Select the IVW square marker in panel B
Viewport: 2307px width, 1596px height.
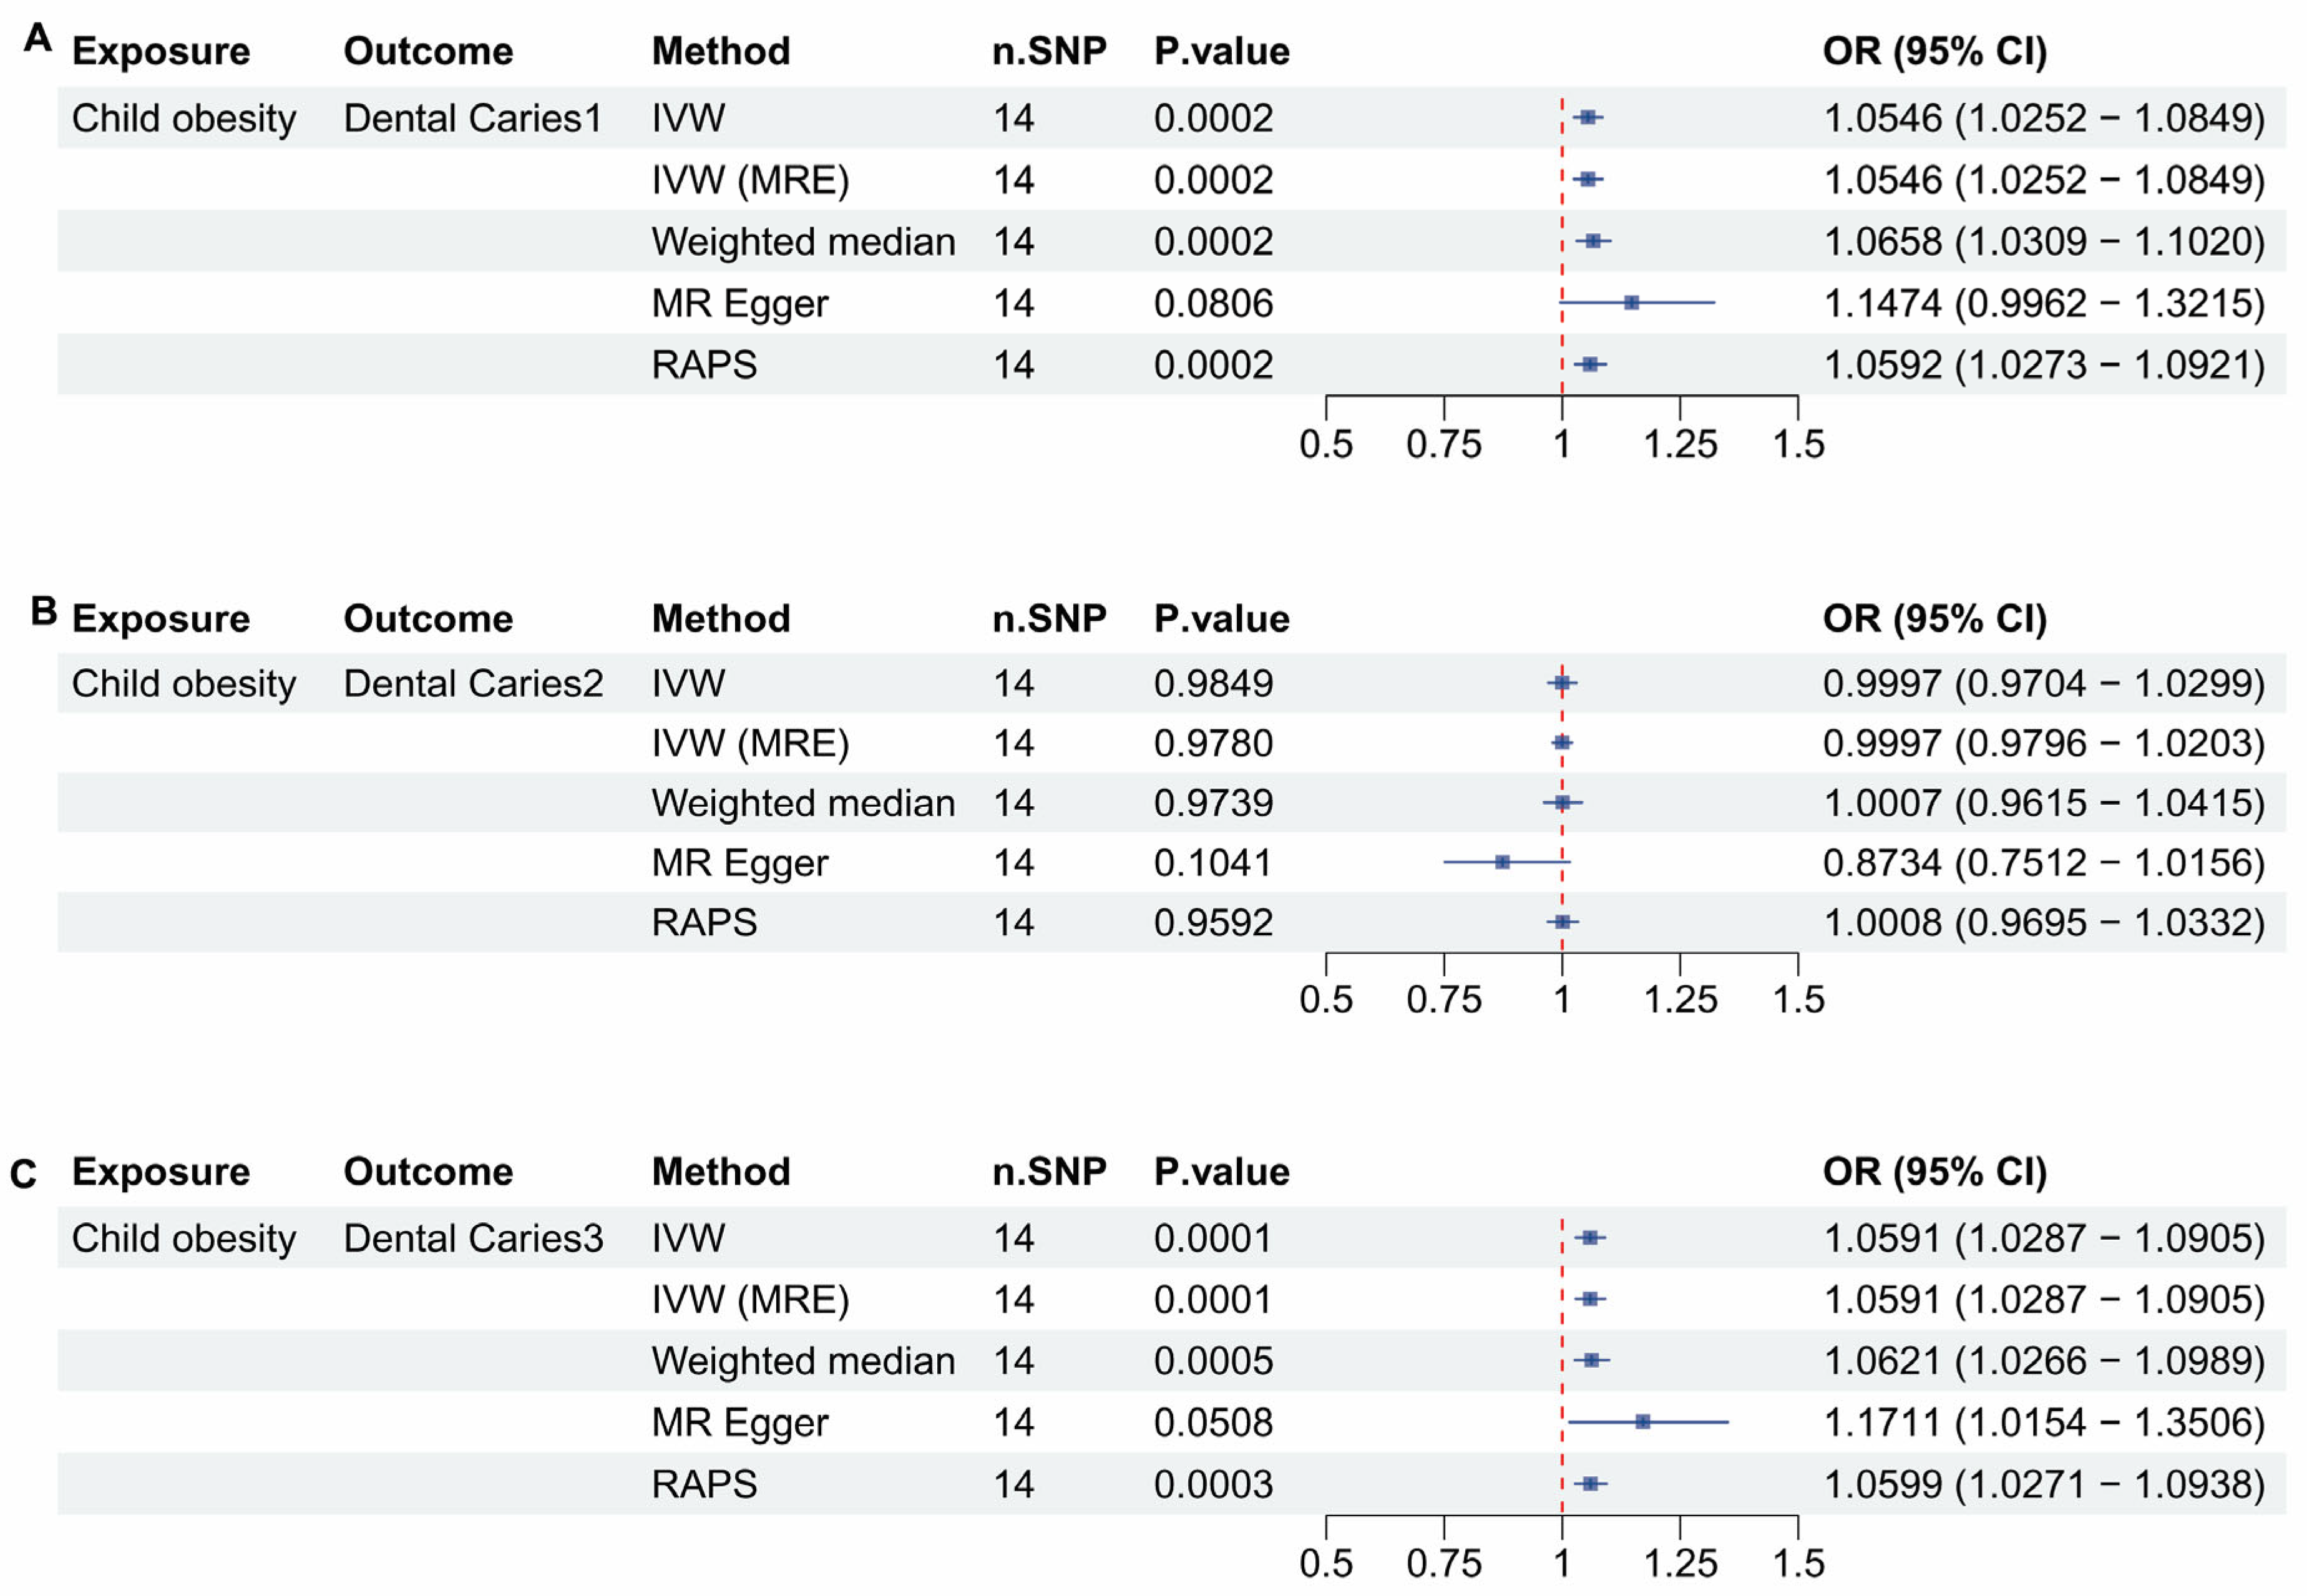pyautogui.click(x=1562, y=683)
